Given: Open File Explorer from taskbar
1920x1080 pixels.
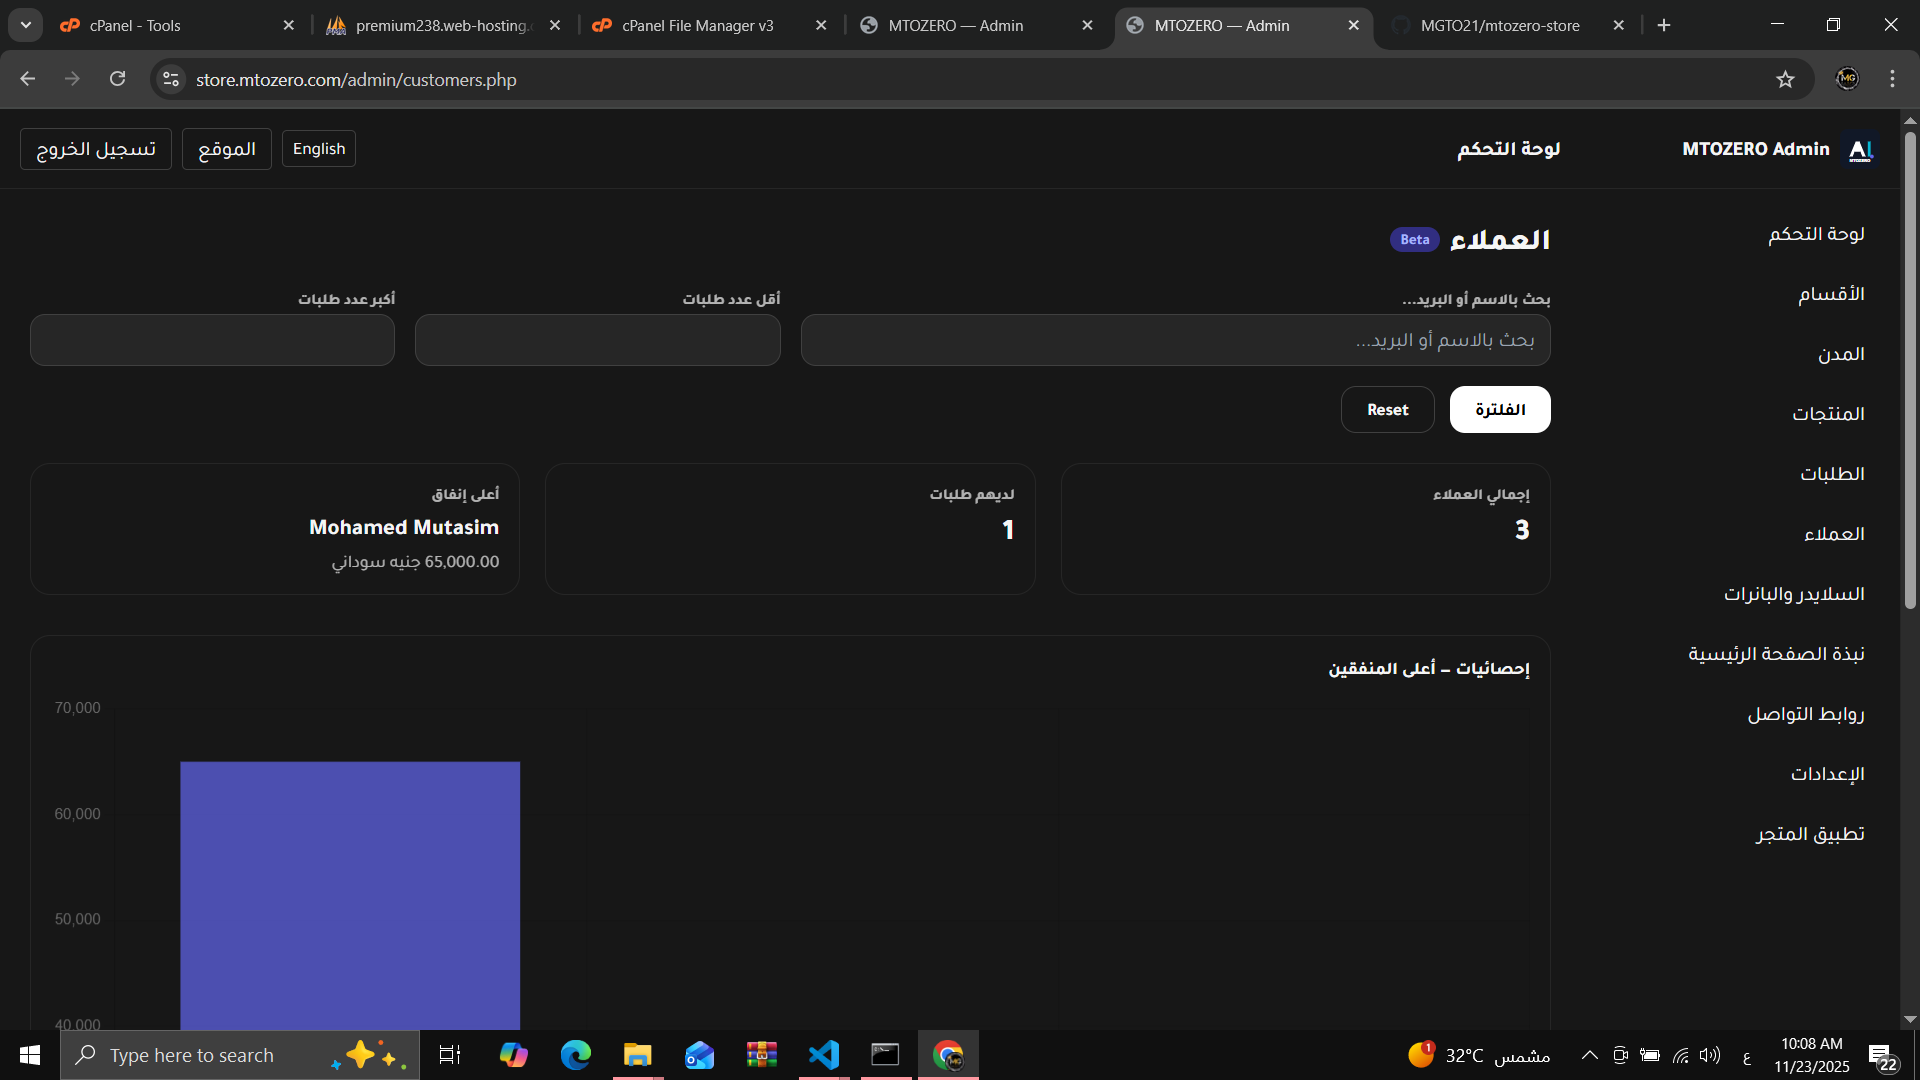Looking at the screenshot, I should pos(637,1055).
